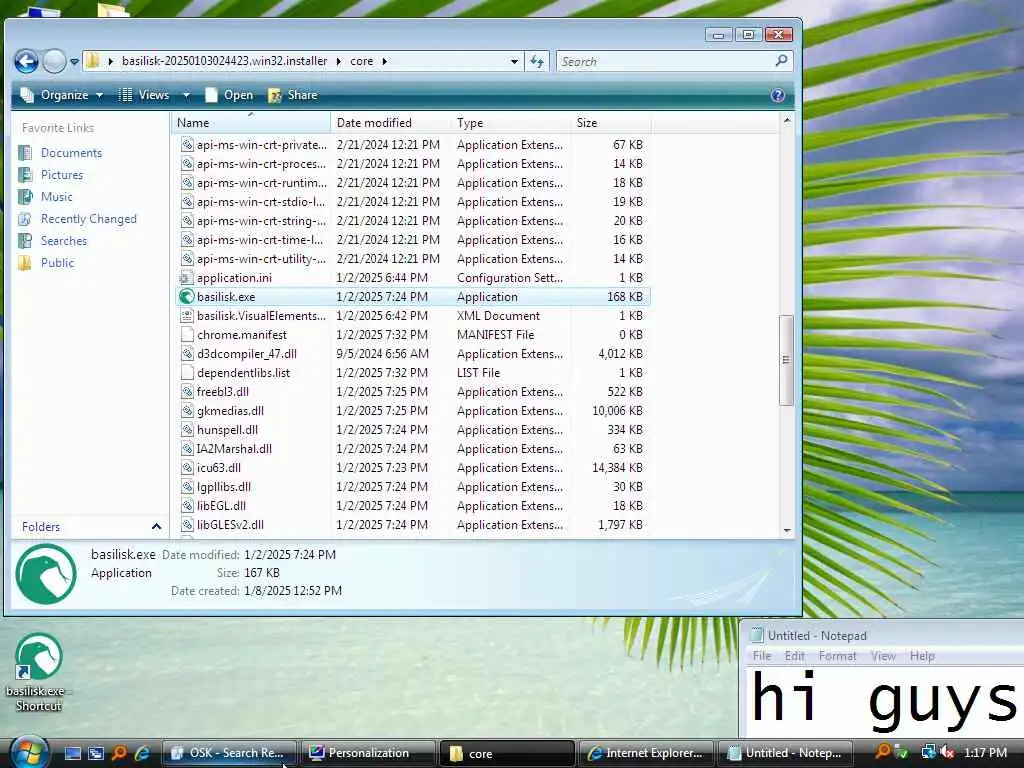1024x768 pixels.
Task: Select the hunspell.dll file icon
Action: pos(187,430)
